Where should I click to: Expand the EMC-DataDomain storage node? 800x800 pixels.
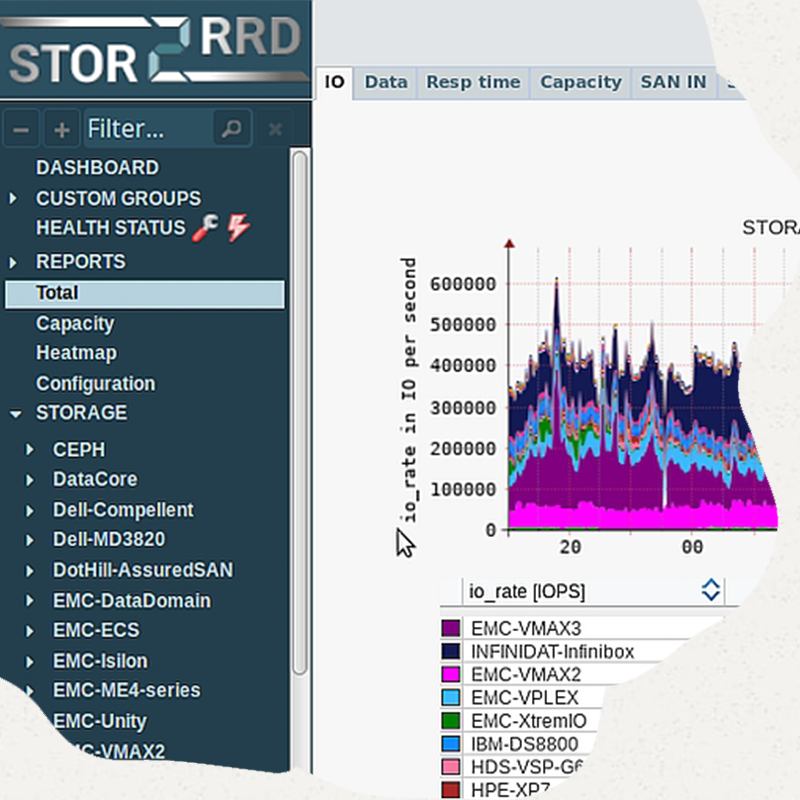[x=30, y=601]
